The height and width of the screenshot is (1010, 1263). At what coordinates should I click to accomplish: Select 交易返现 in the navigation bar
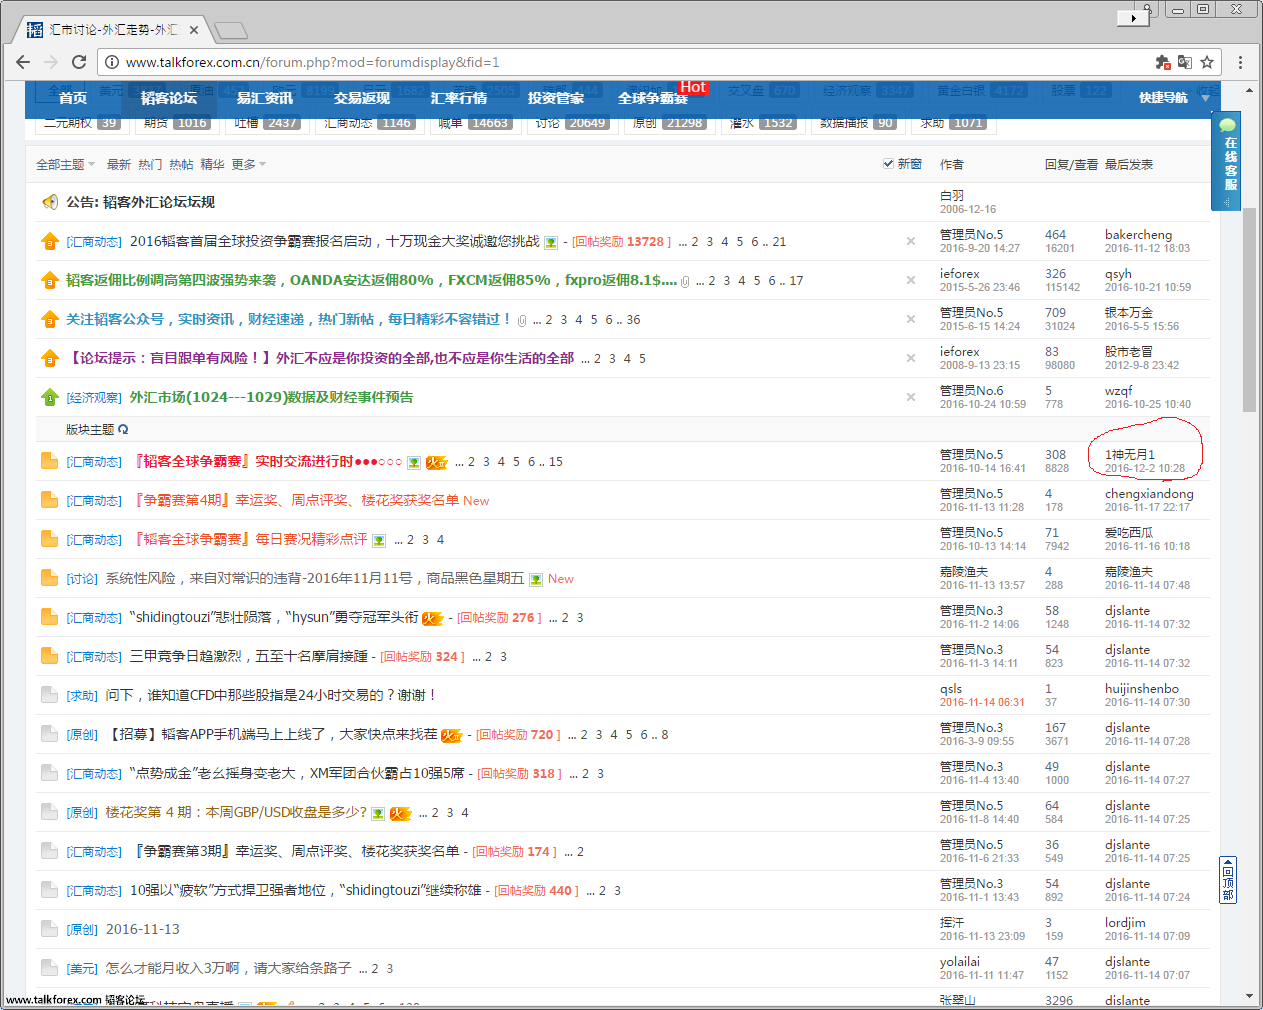point(362,98)
